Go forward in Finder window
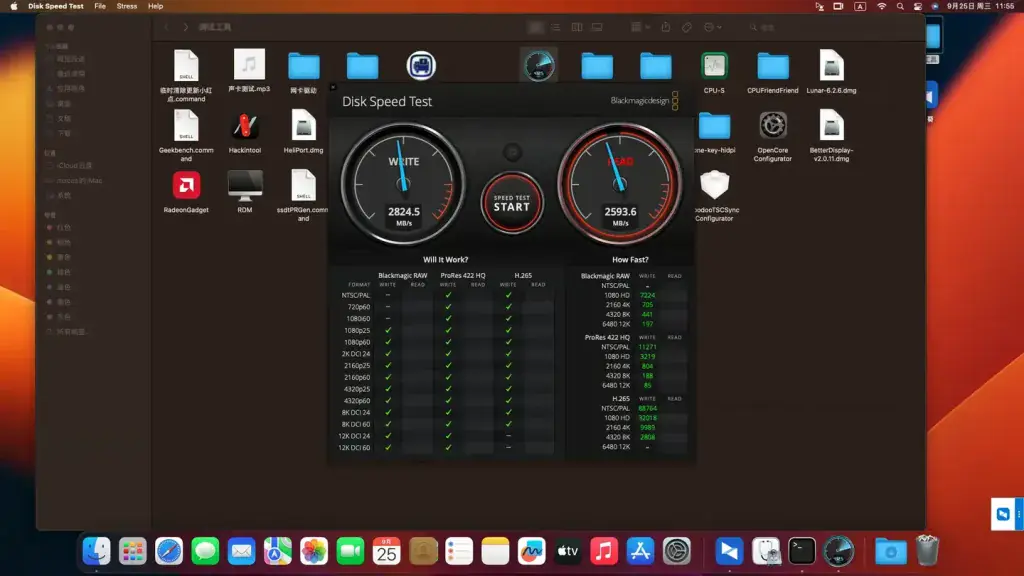This screenshot has height=576, width=1024. [185, 27]
